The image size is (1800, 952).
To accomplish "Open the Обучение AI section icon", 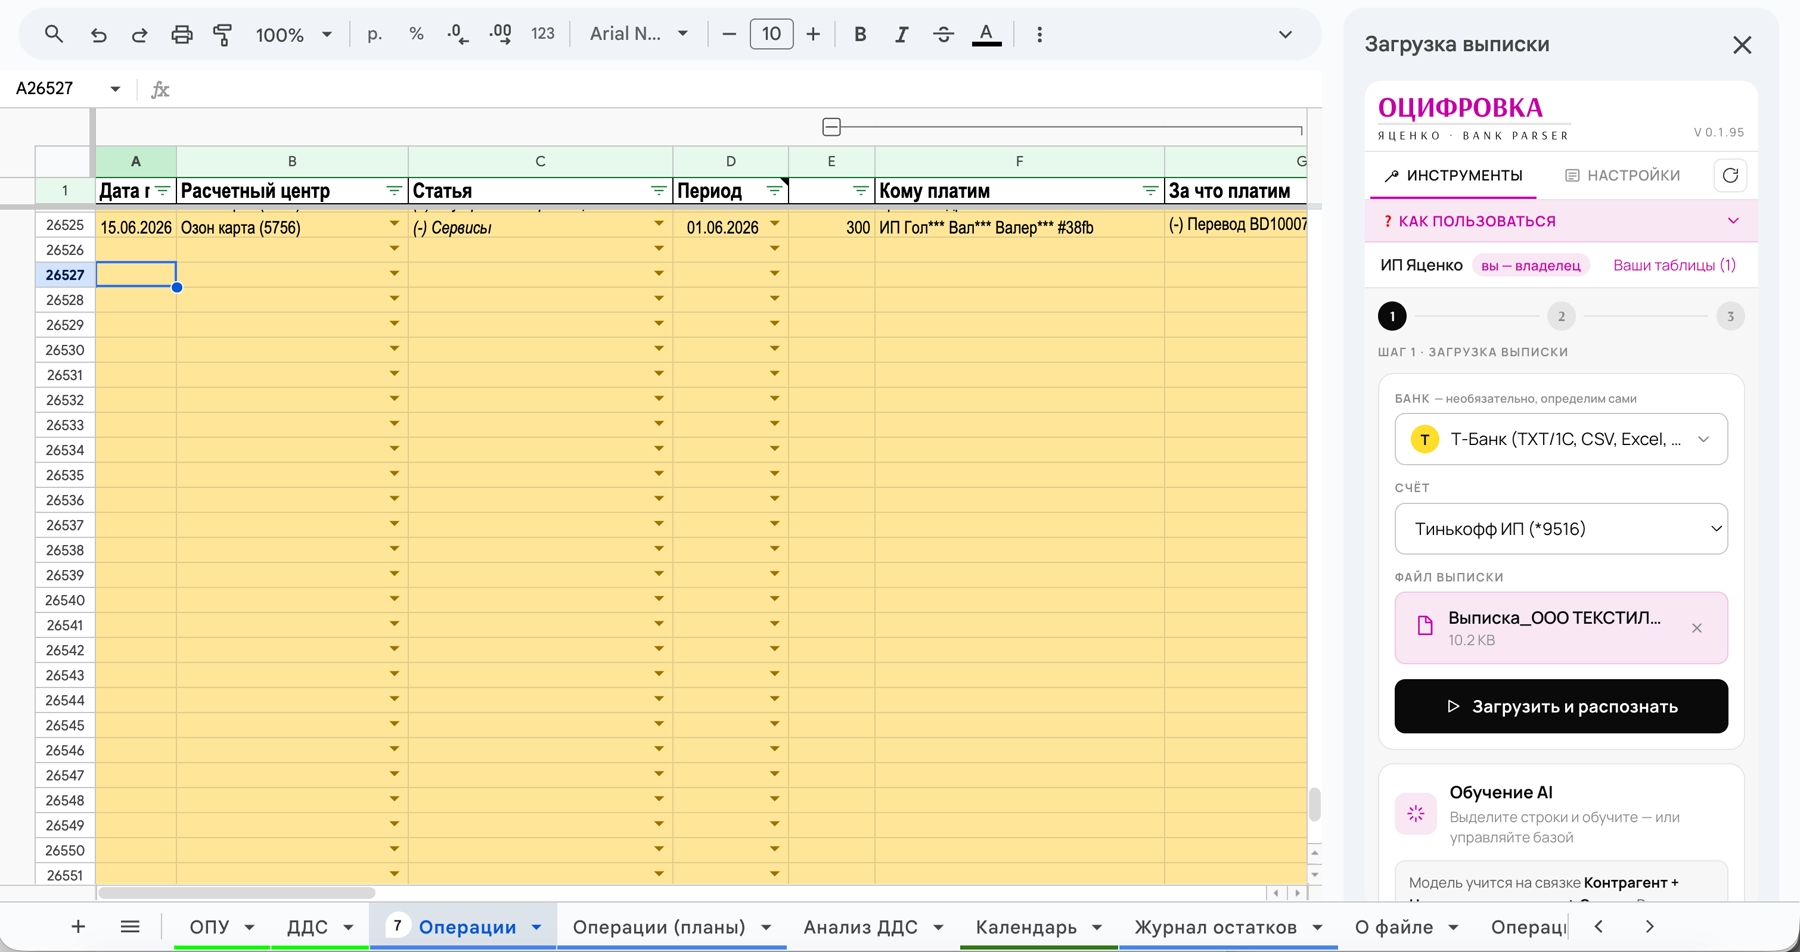I will (x=1415, y=814).
